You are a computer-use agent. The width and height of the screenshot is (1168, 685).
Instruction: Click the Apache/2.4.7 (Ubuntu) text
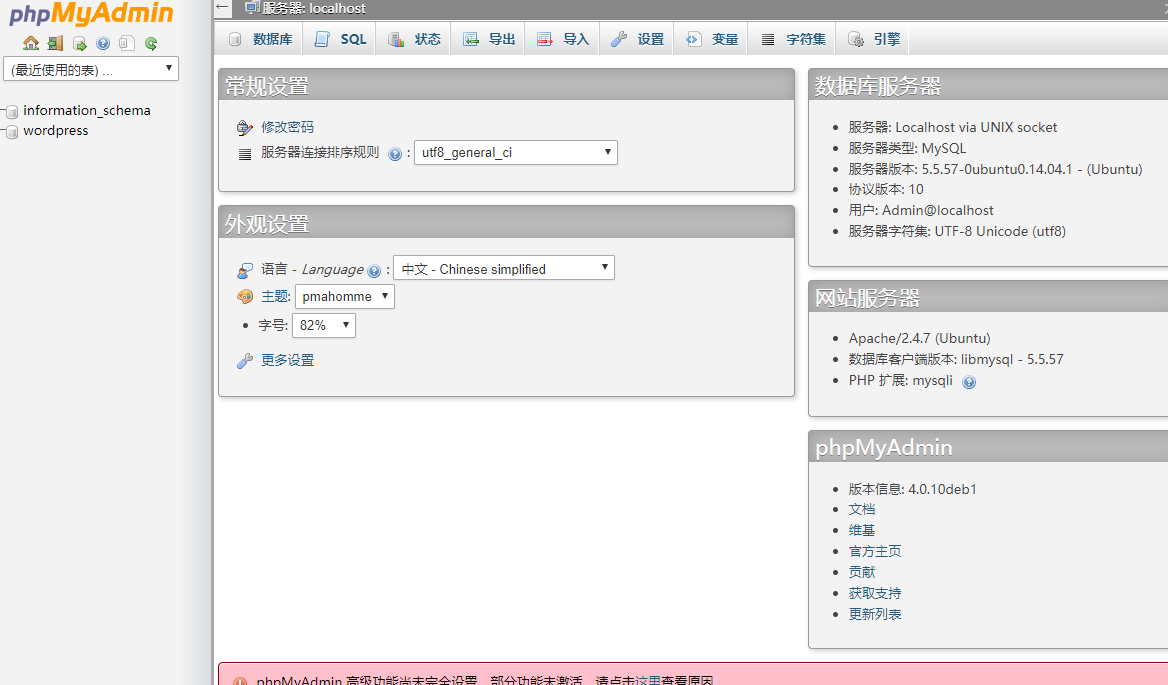(919, 338)
